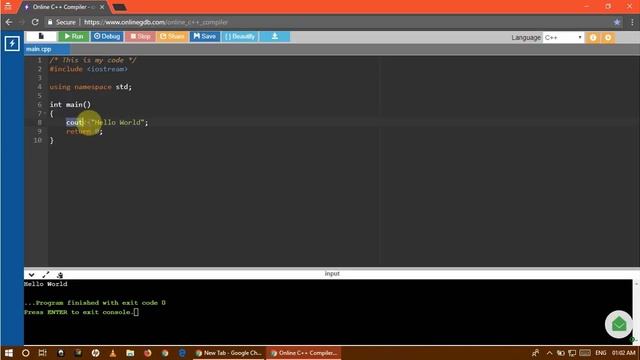The width and height of the screenshot is (640, 360).
Task: Click the '#include <iostream>' line
Action: pyautogui.click(x=89, y=69)
